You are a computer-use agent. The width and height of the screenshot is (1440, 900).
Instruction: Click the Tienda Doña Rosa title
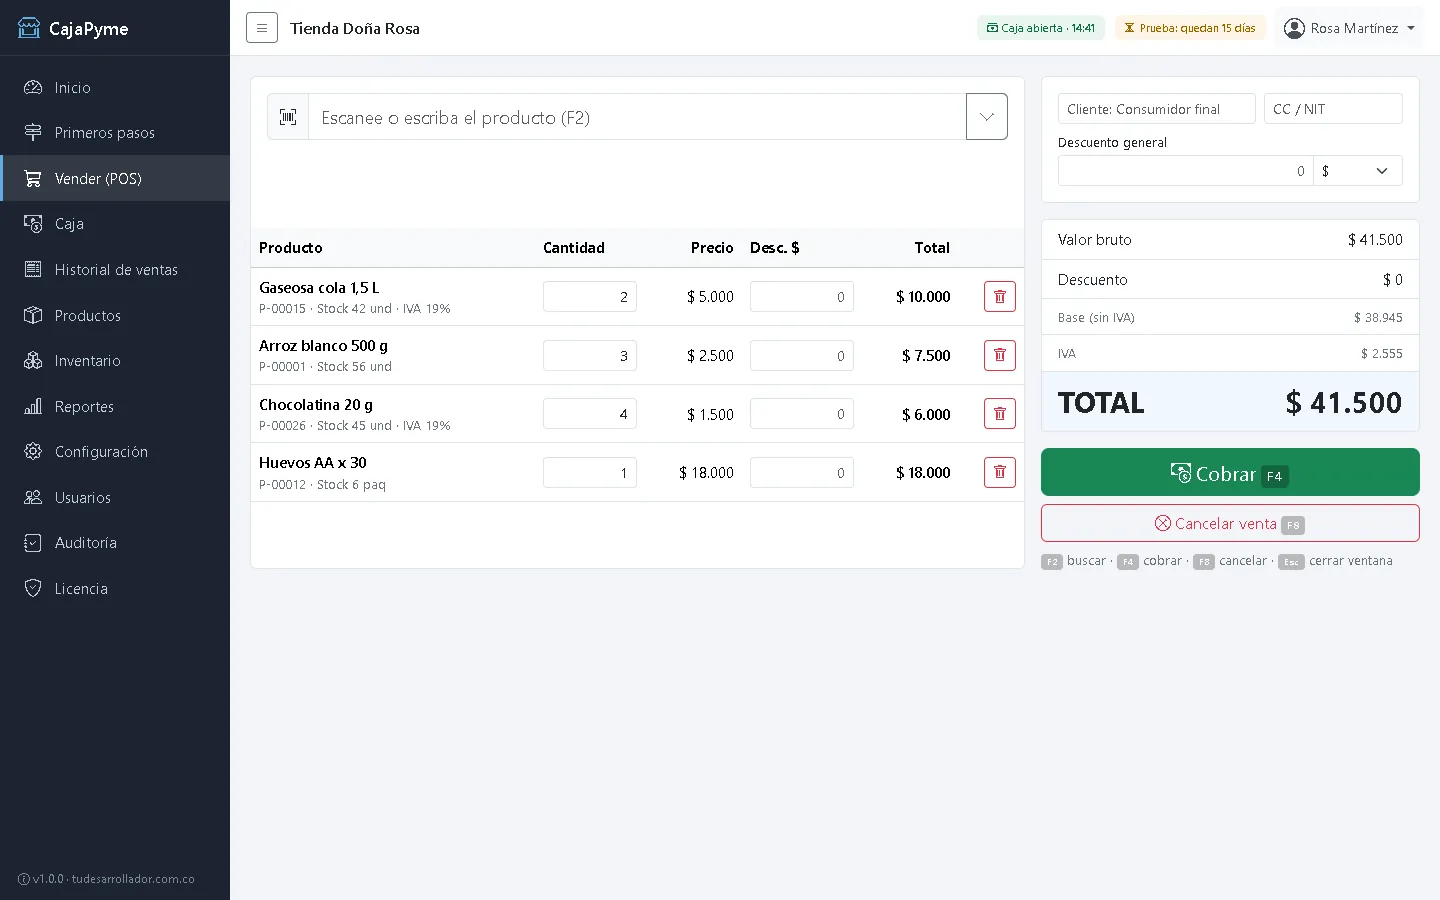(355, 28)
